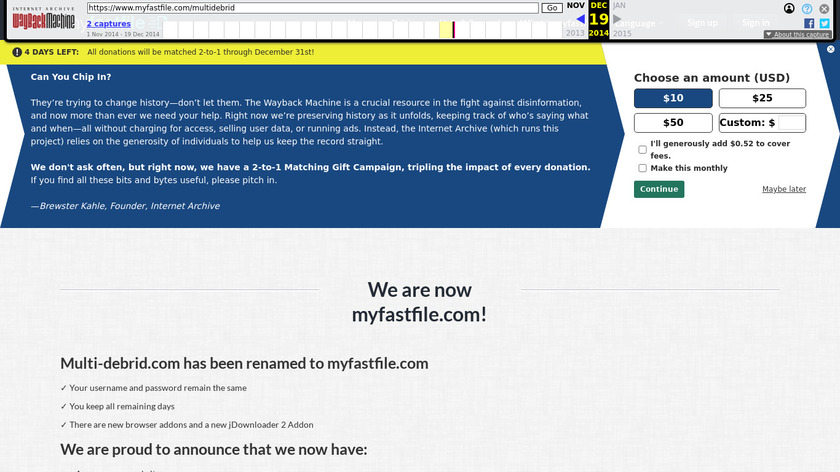Screen dimensions: 840x472
Task: Click the faded Sign in link
Action: (x=755, y=23)
